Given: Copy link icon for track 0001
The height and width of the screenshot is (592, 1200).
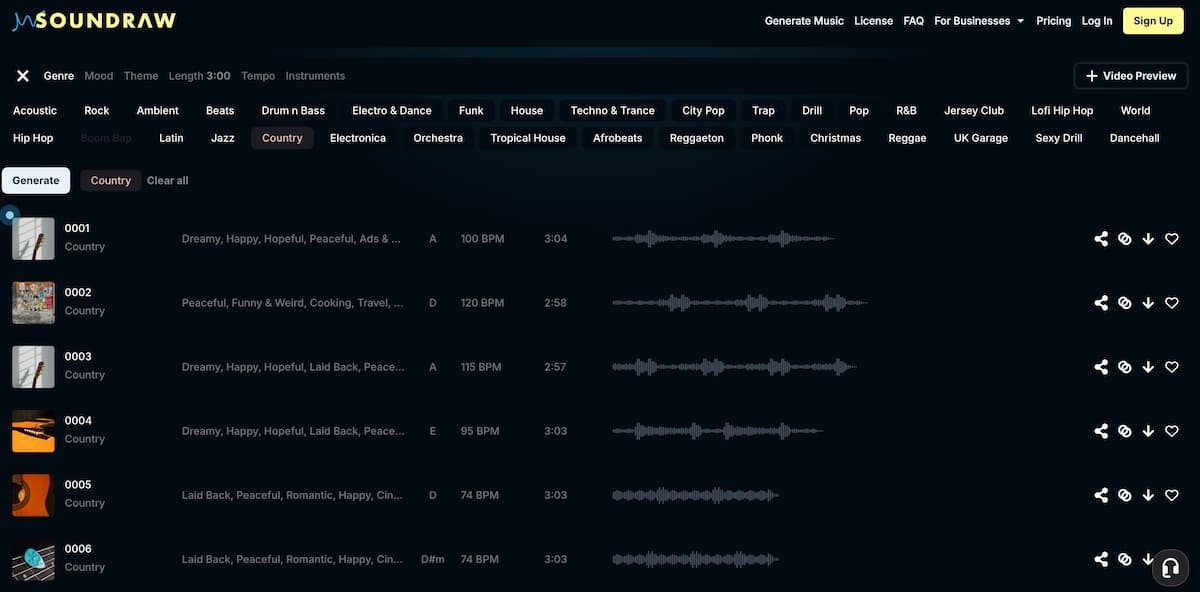Looking at the screenshot, I should (x=1124, y=239).
